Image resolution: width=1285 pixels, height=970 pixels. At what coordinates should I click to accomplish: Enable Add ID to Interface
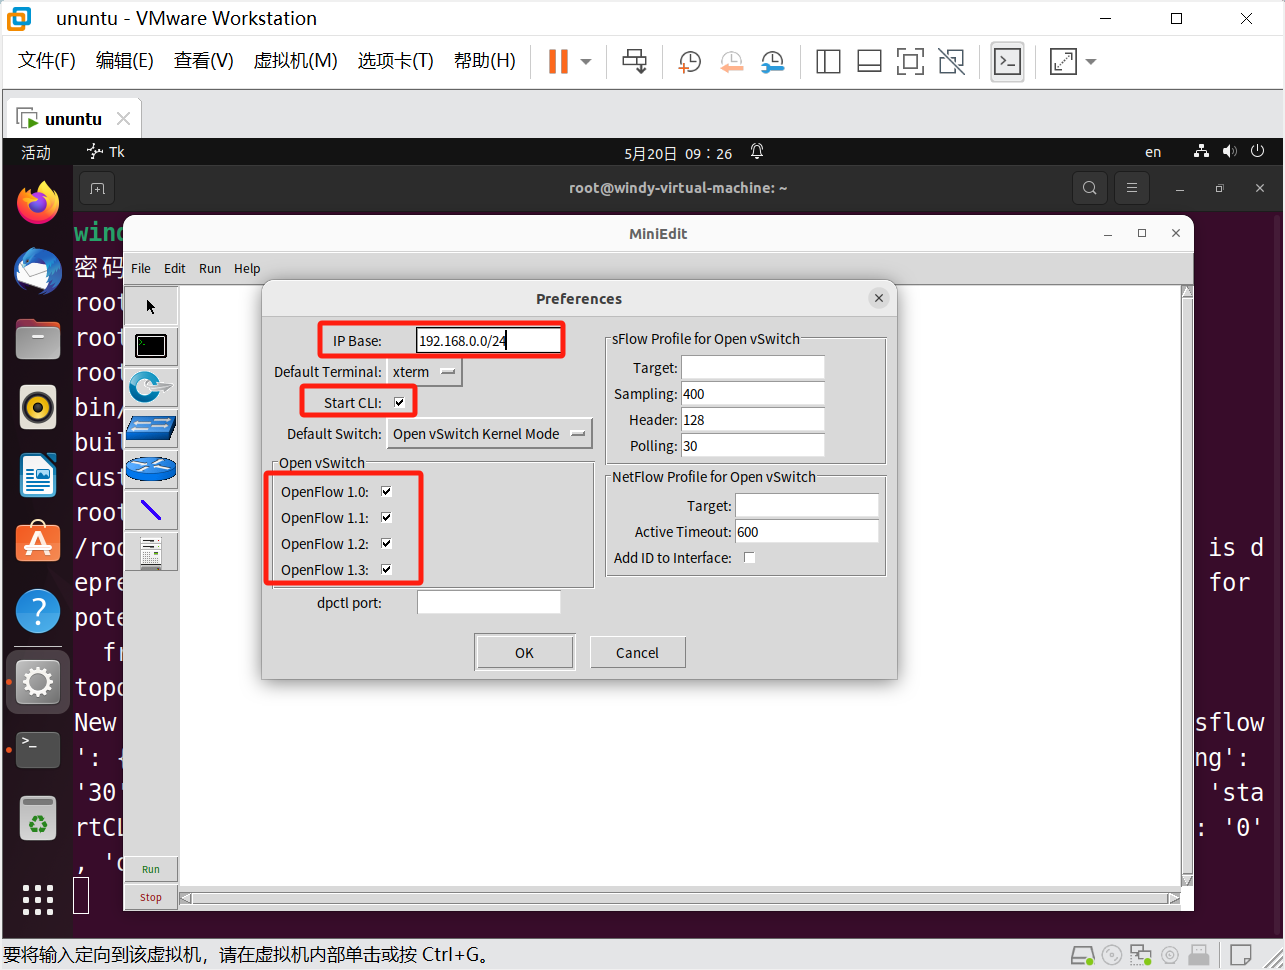point(749,557)
